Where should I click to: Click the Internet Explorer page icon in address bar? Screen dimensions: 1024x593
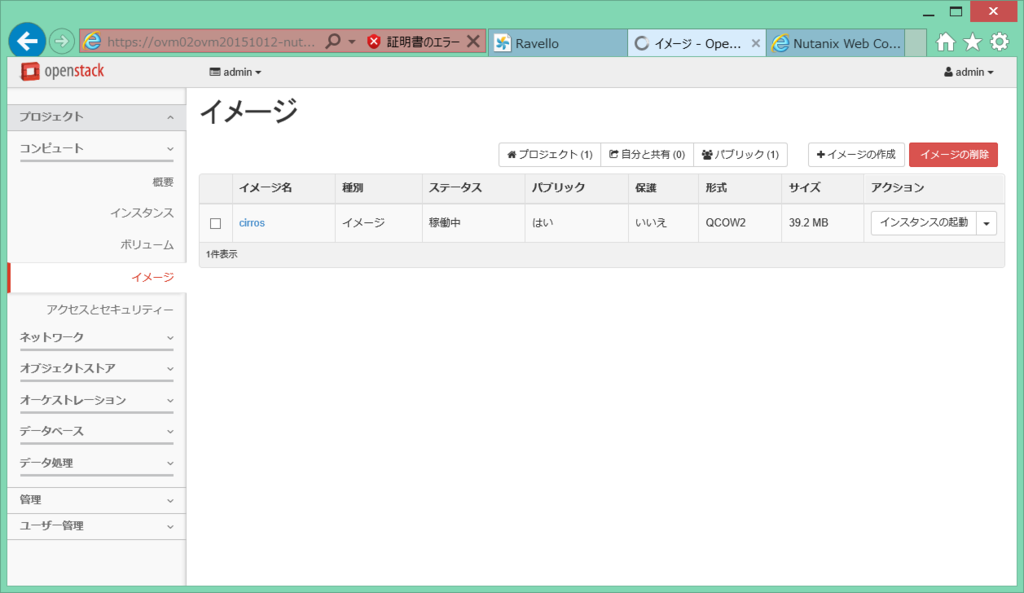click(x=93, y=42)
